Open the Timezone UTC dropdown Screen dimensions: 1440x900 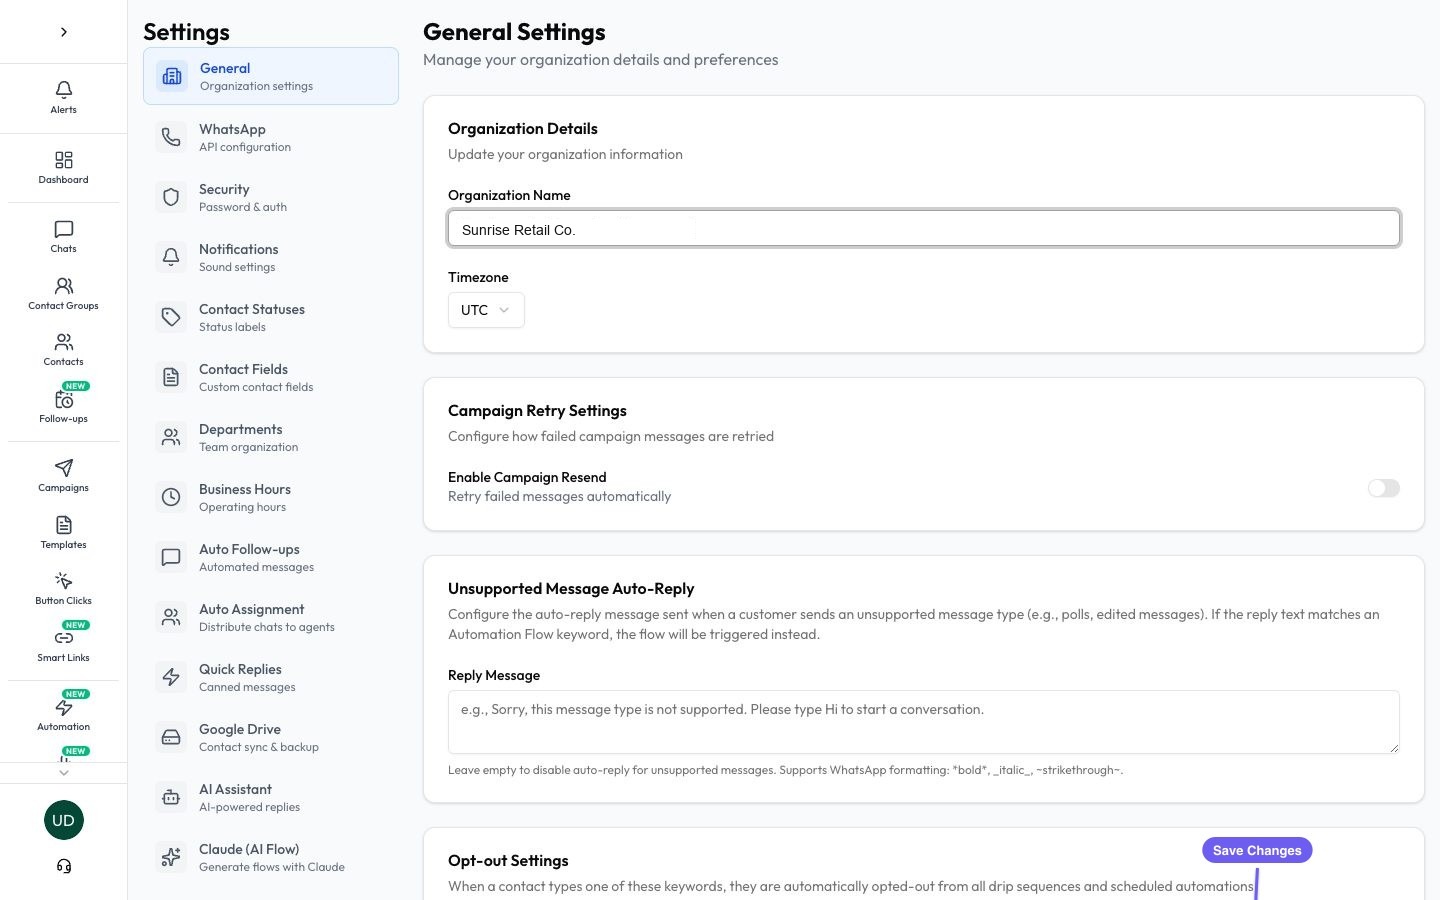coord(486,310)
